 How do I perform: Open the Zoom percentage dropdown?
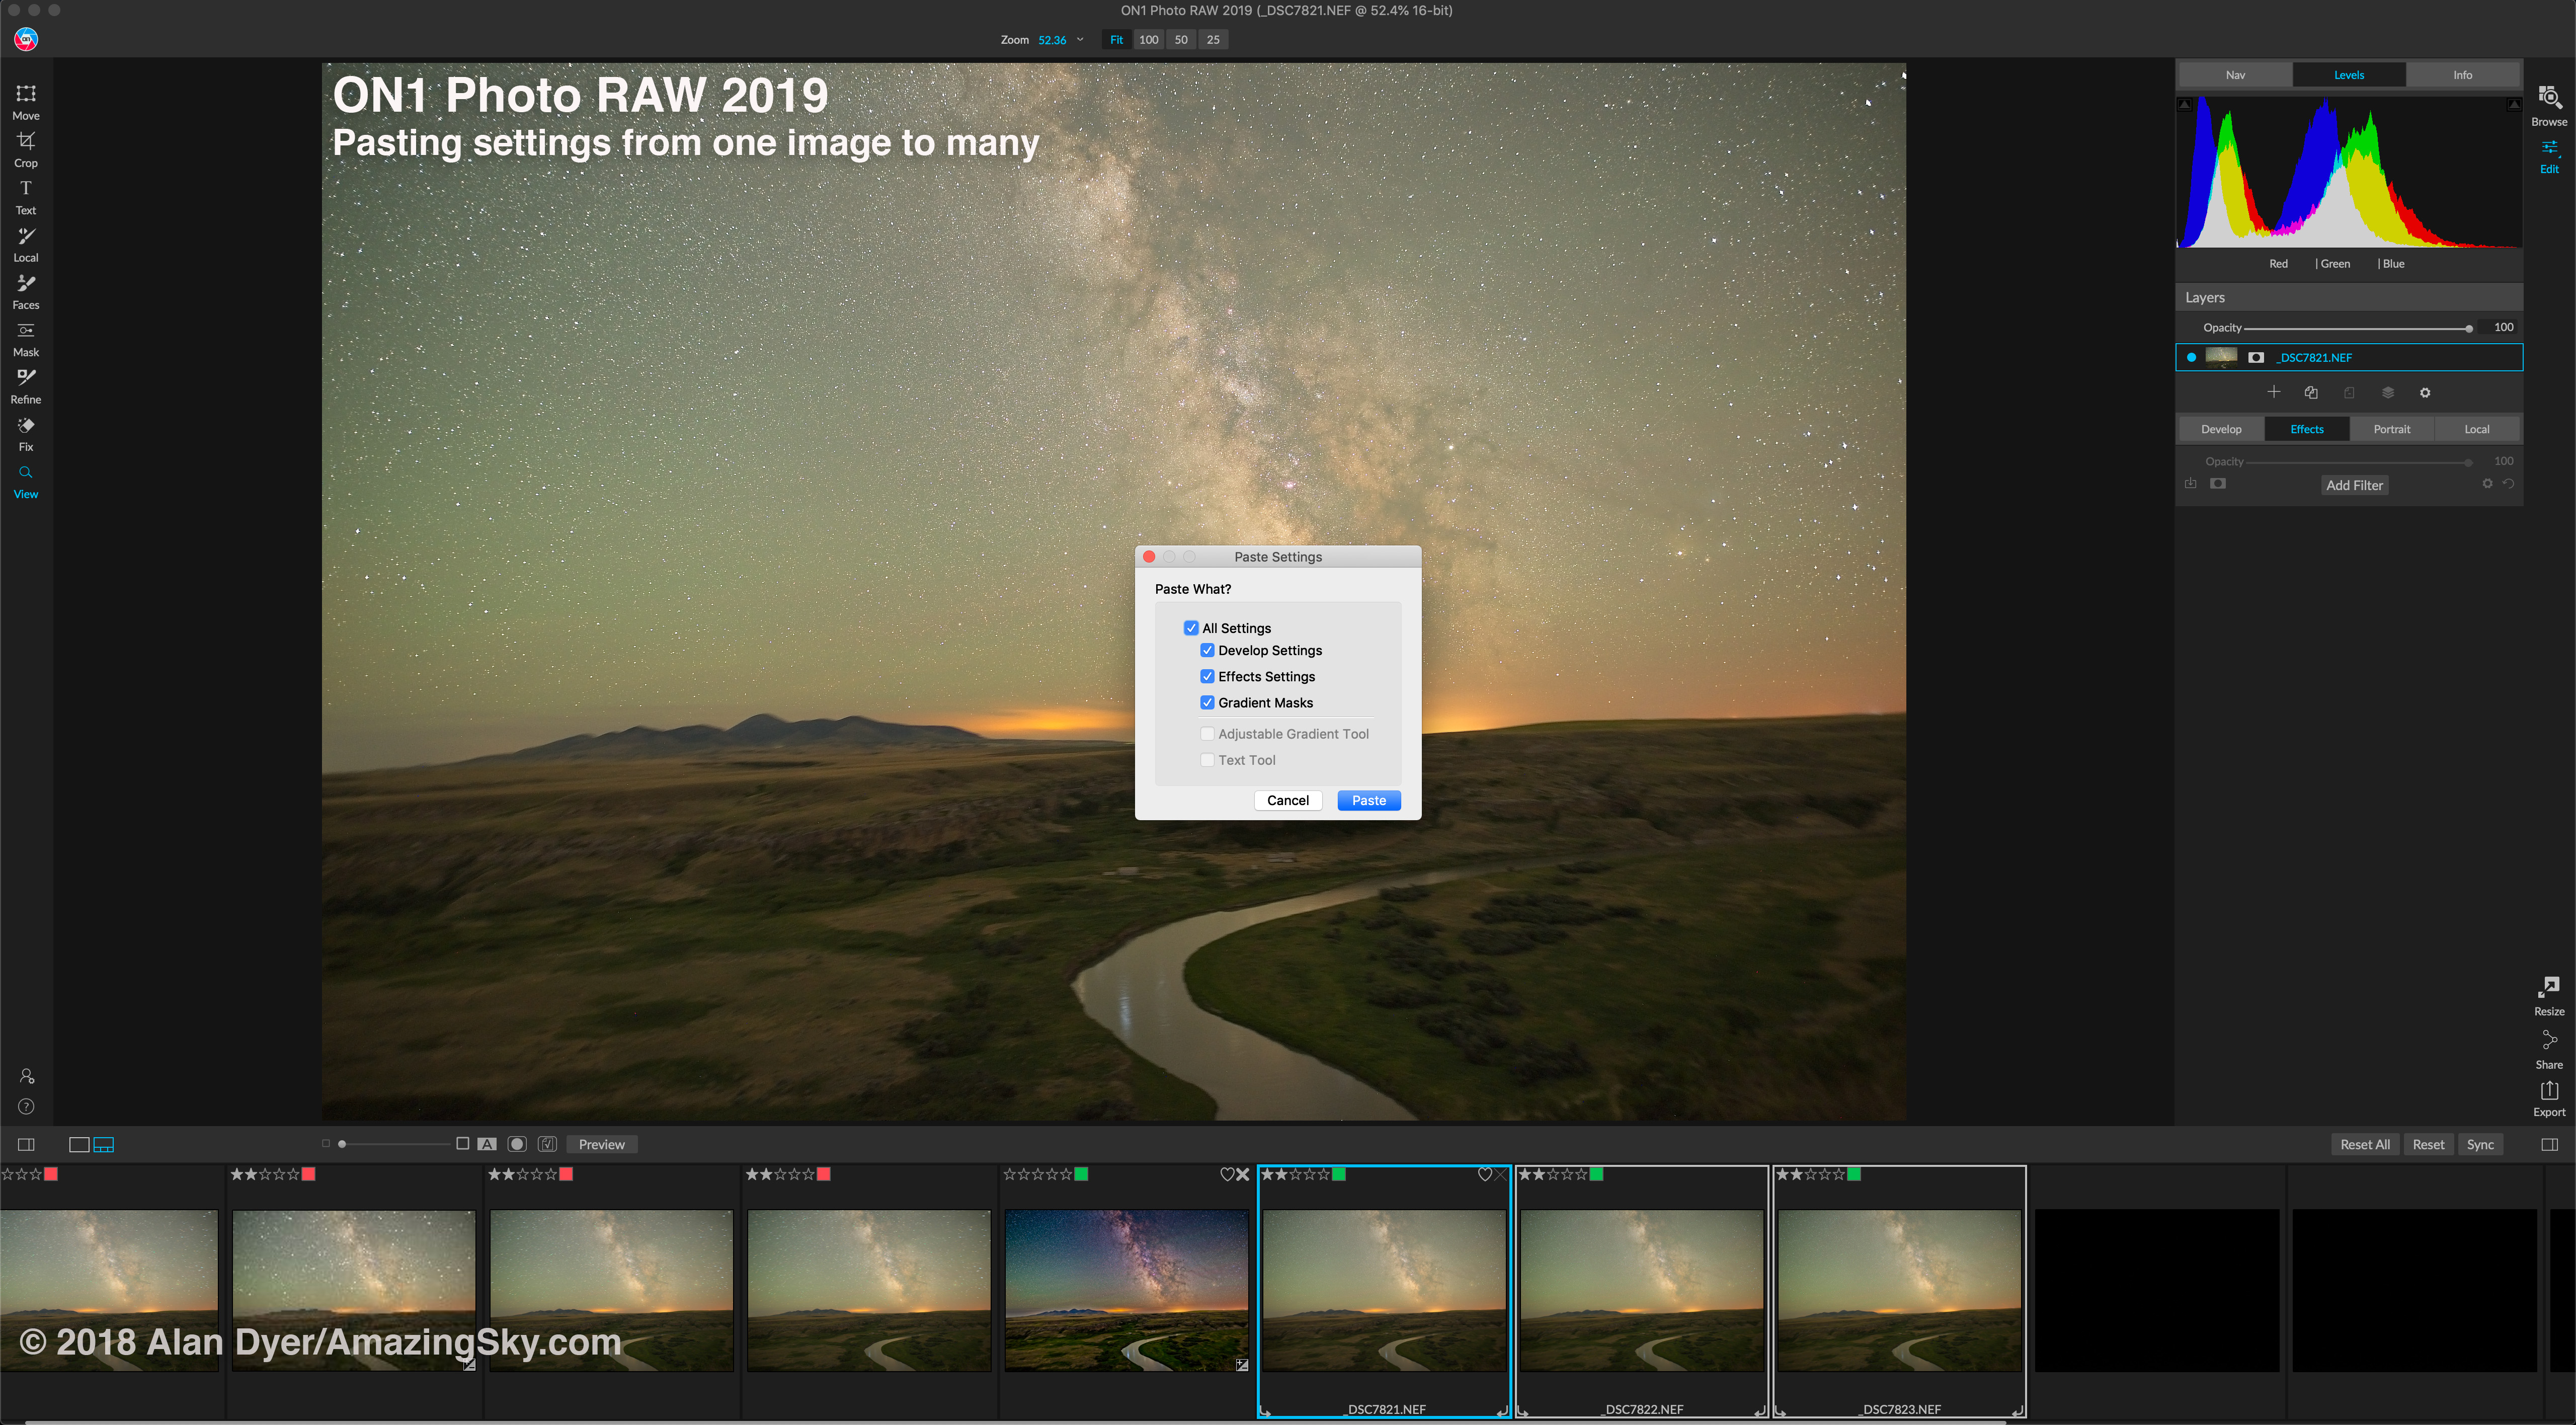[x=1080, y=40]
